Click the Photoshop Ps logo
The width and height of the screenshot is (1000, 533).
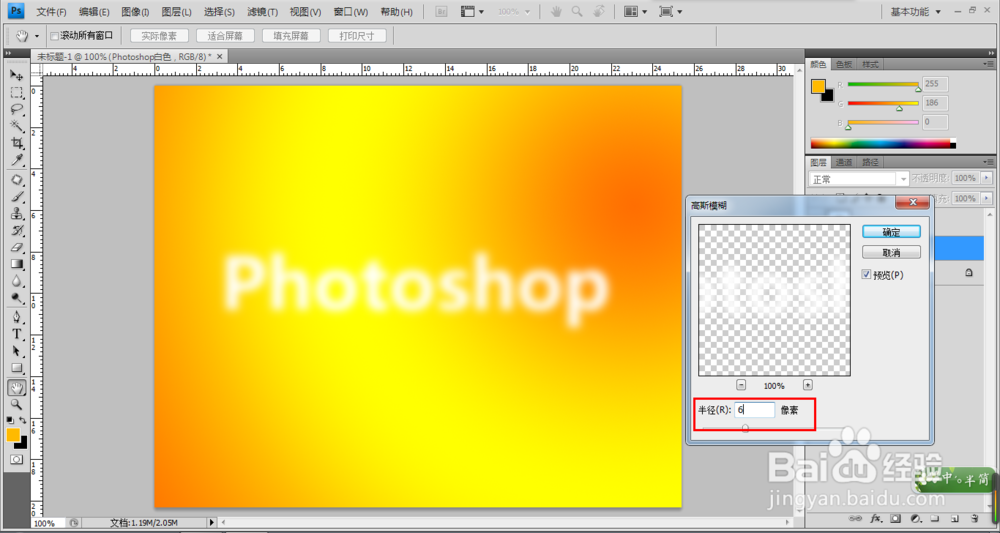coord(17,10)
